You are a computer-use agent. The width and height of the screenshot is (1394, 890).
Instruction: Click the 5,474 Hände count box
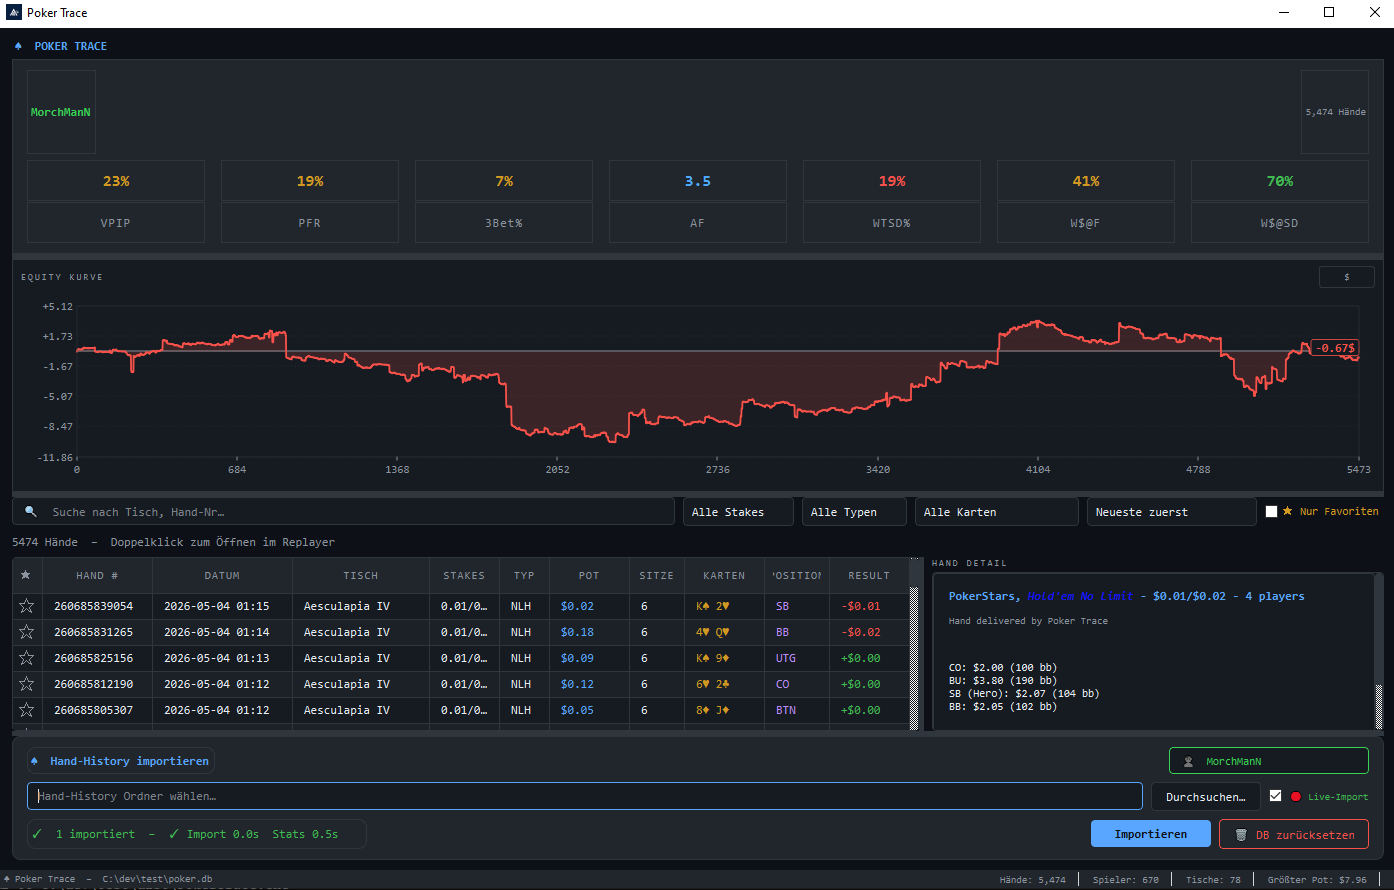1335,112
